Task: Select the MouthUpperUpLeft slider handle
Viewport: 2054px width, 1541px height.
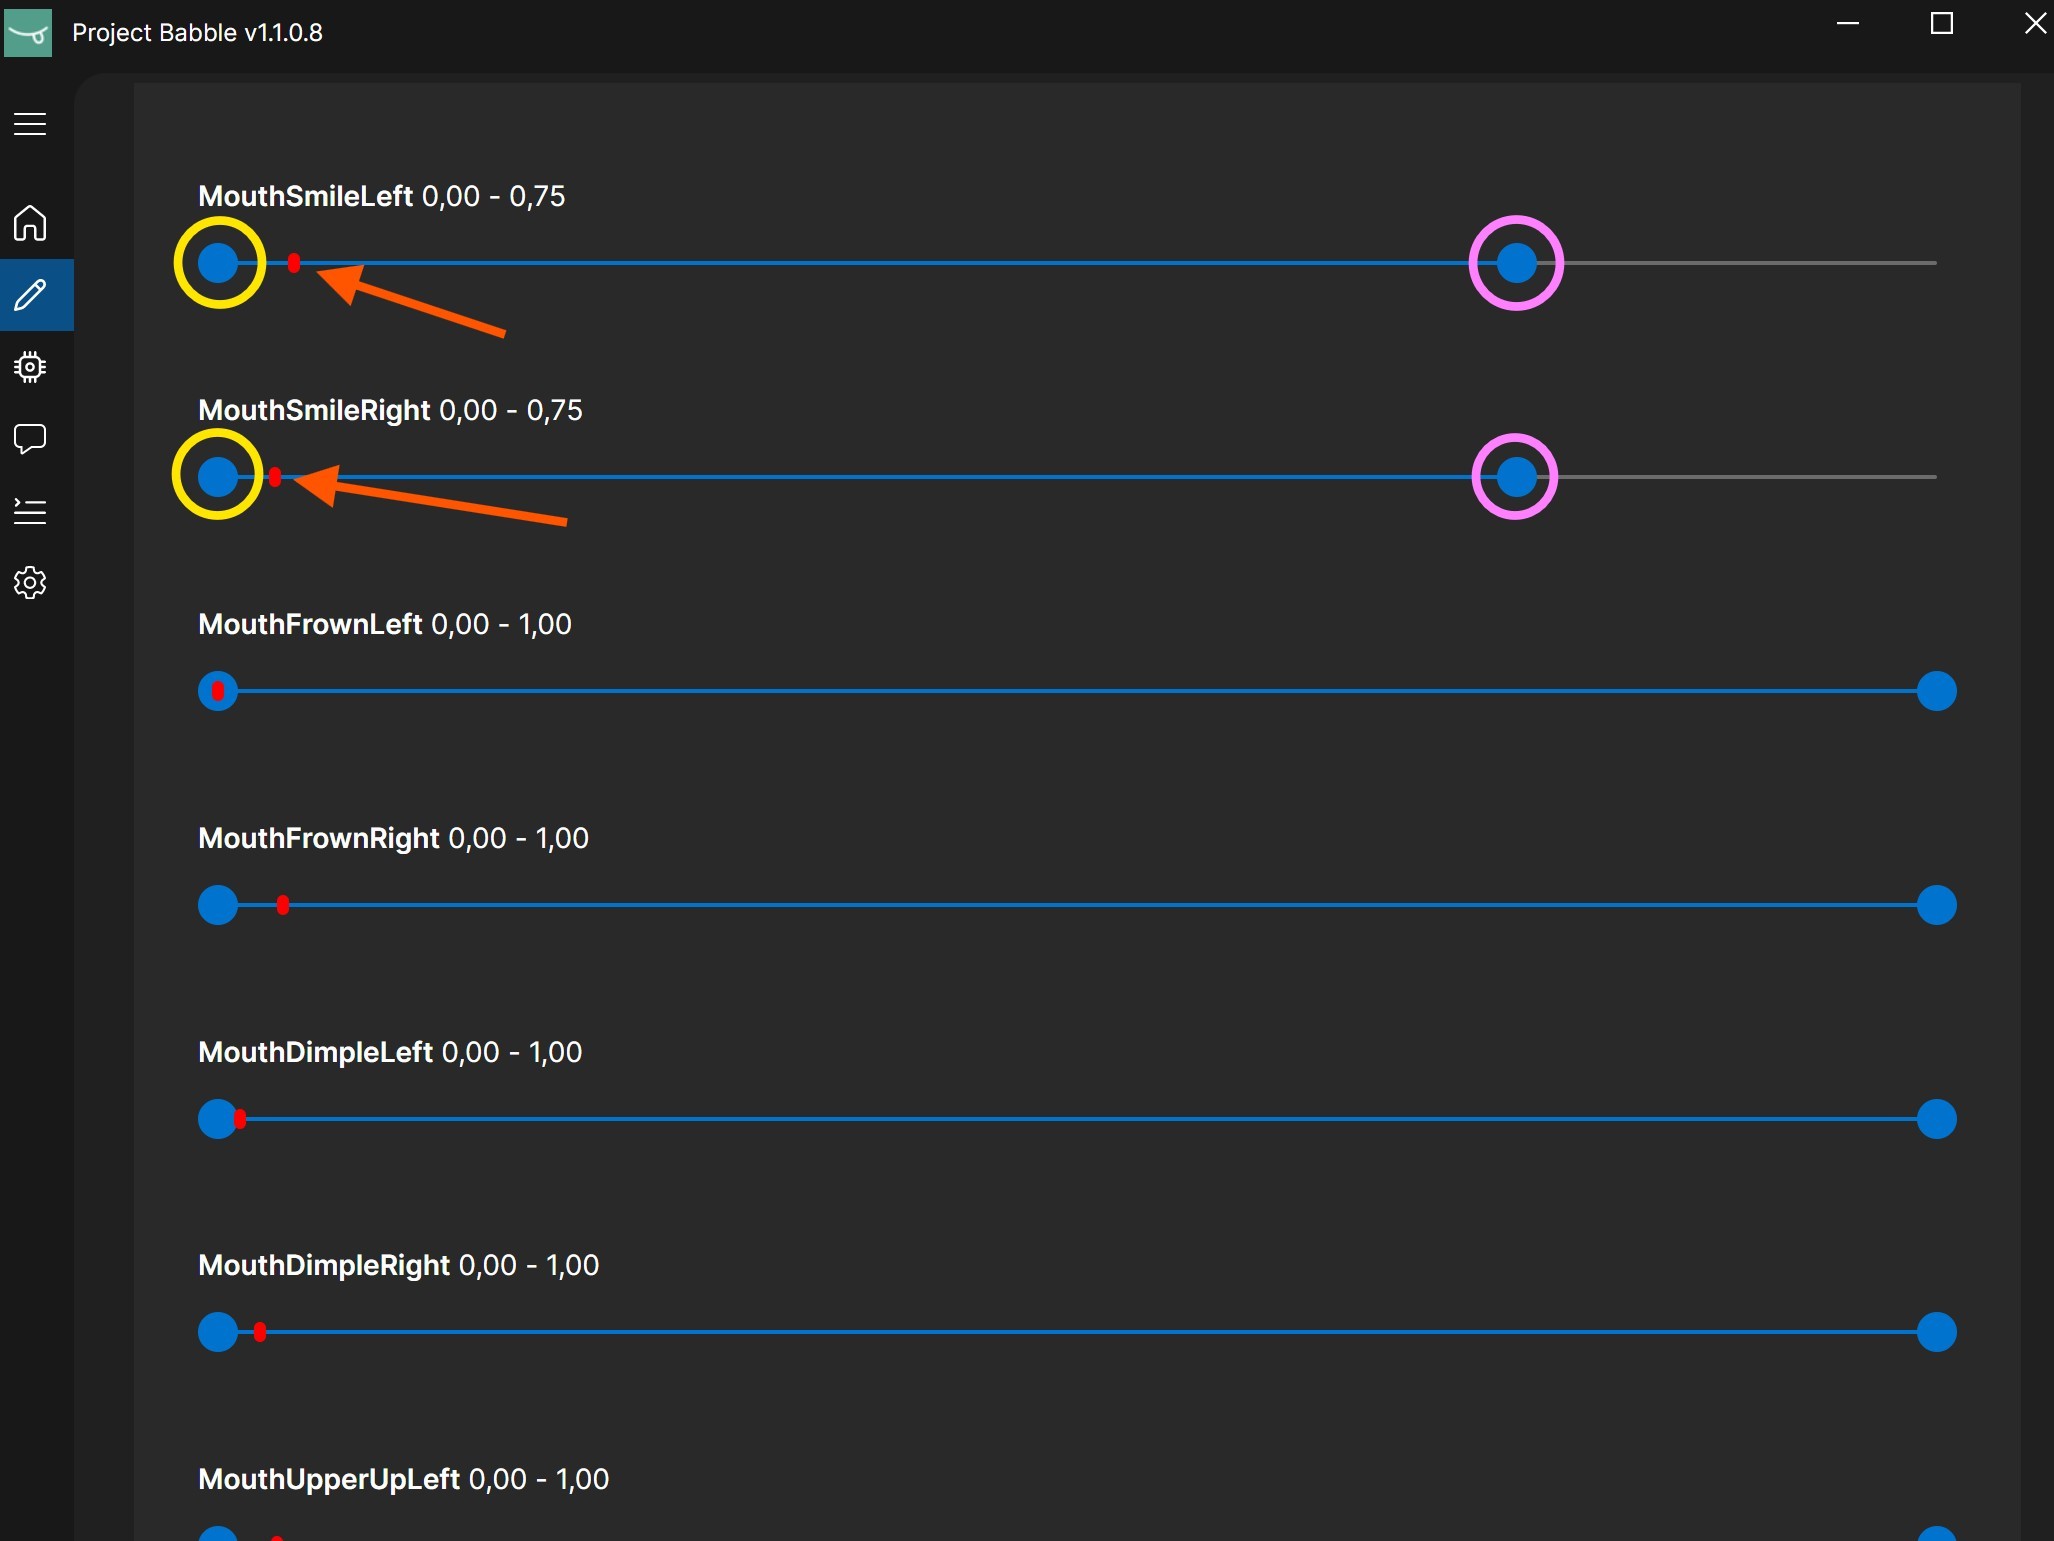Action: [217, 1533]
